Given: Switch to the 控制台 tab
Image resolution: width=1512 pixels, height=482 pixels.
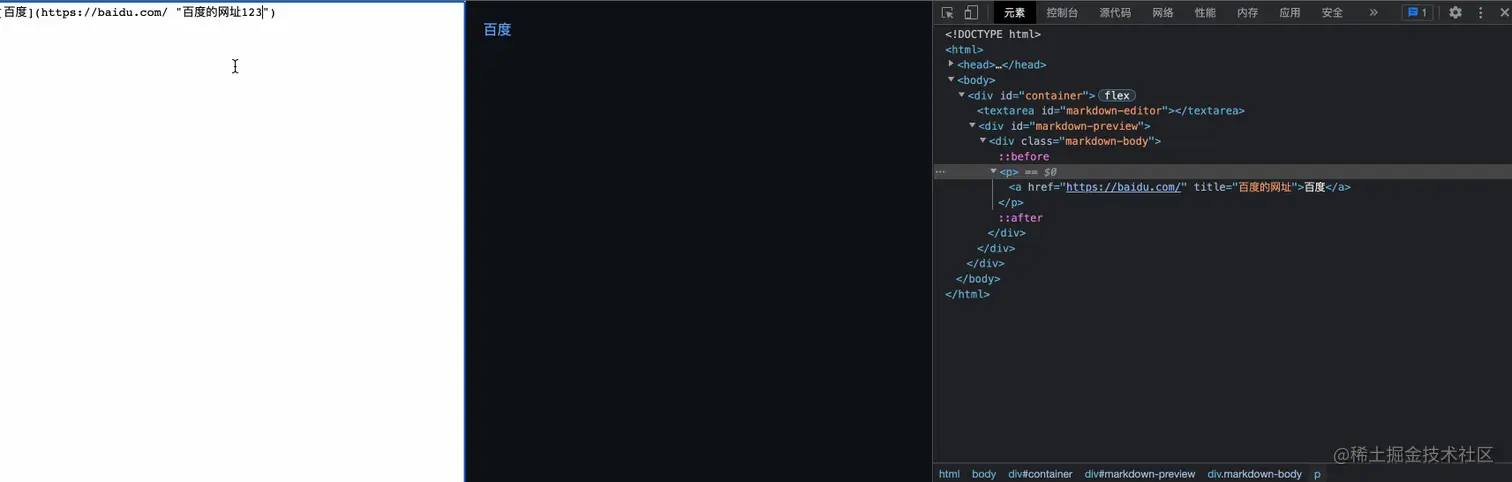Looking at the screenshot, I should pyautogui.click(x=1062, y=13).
